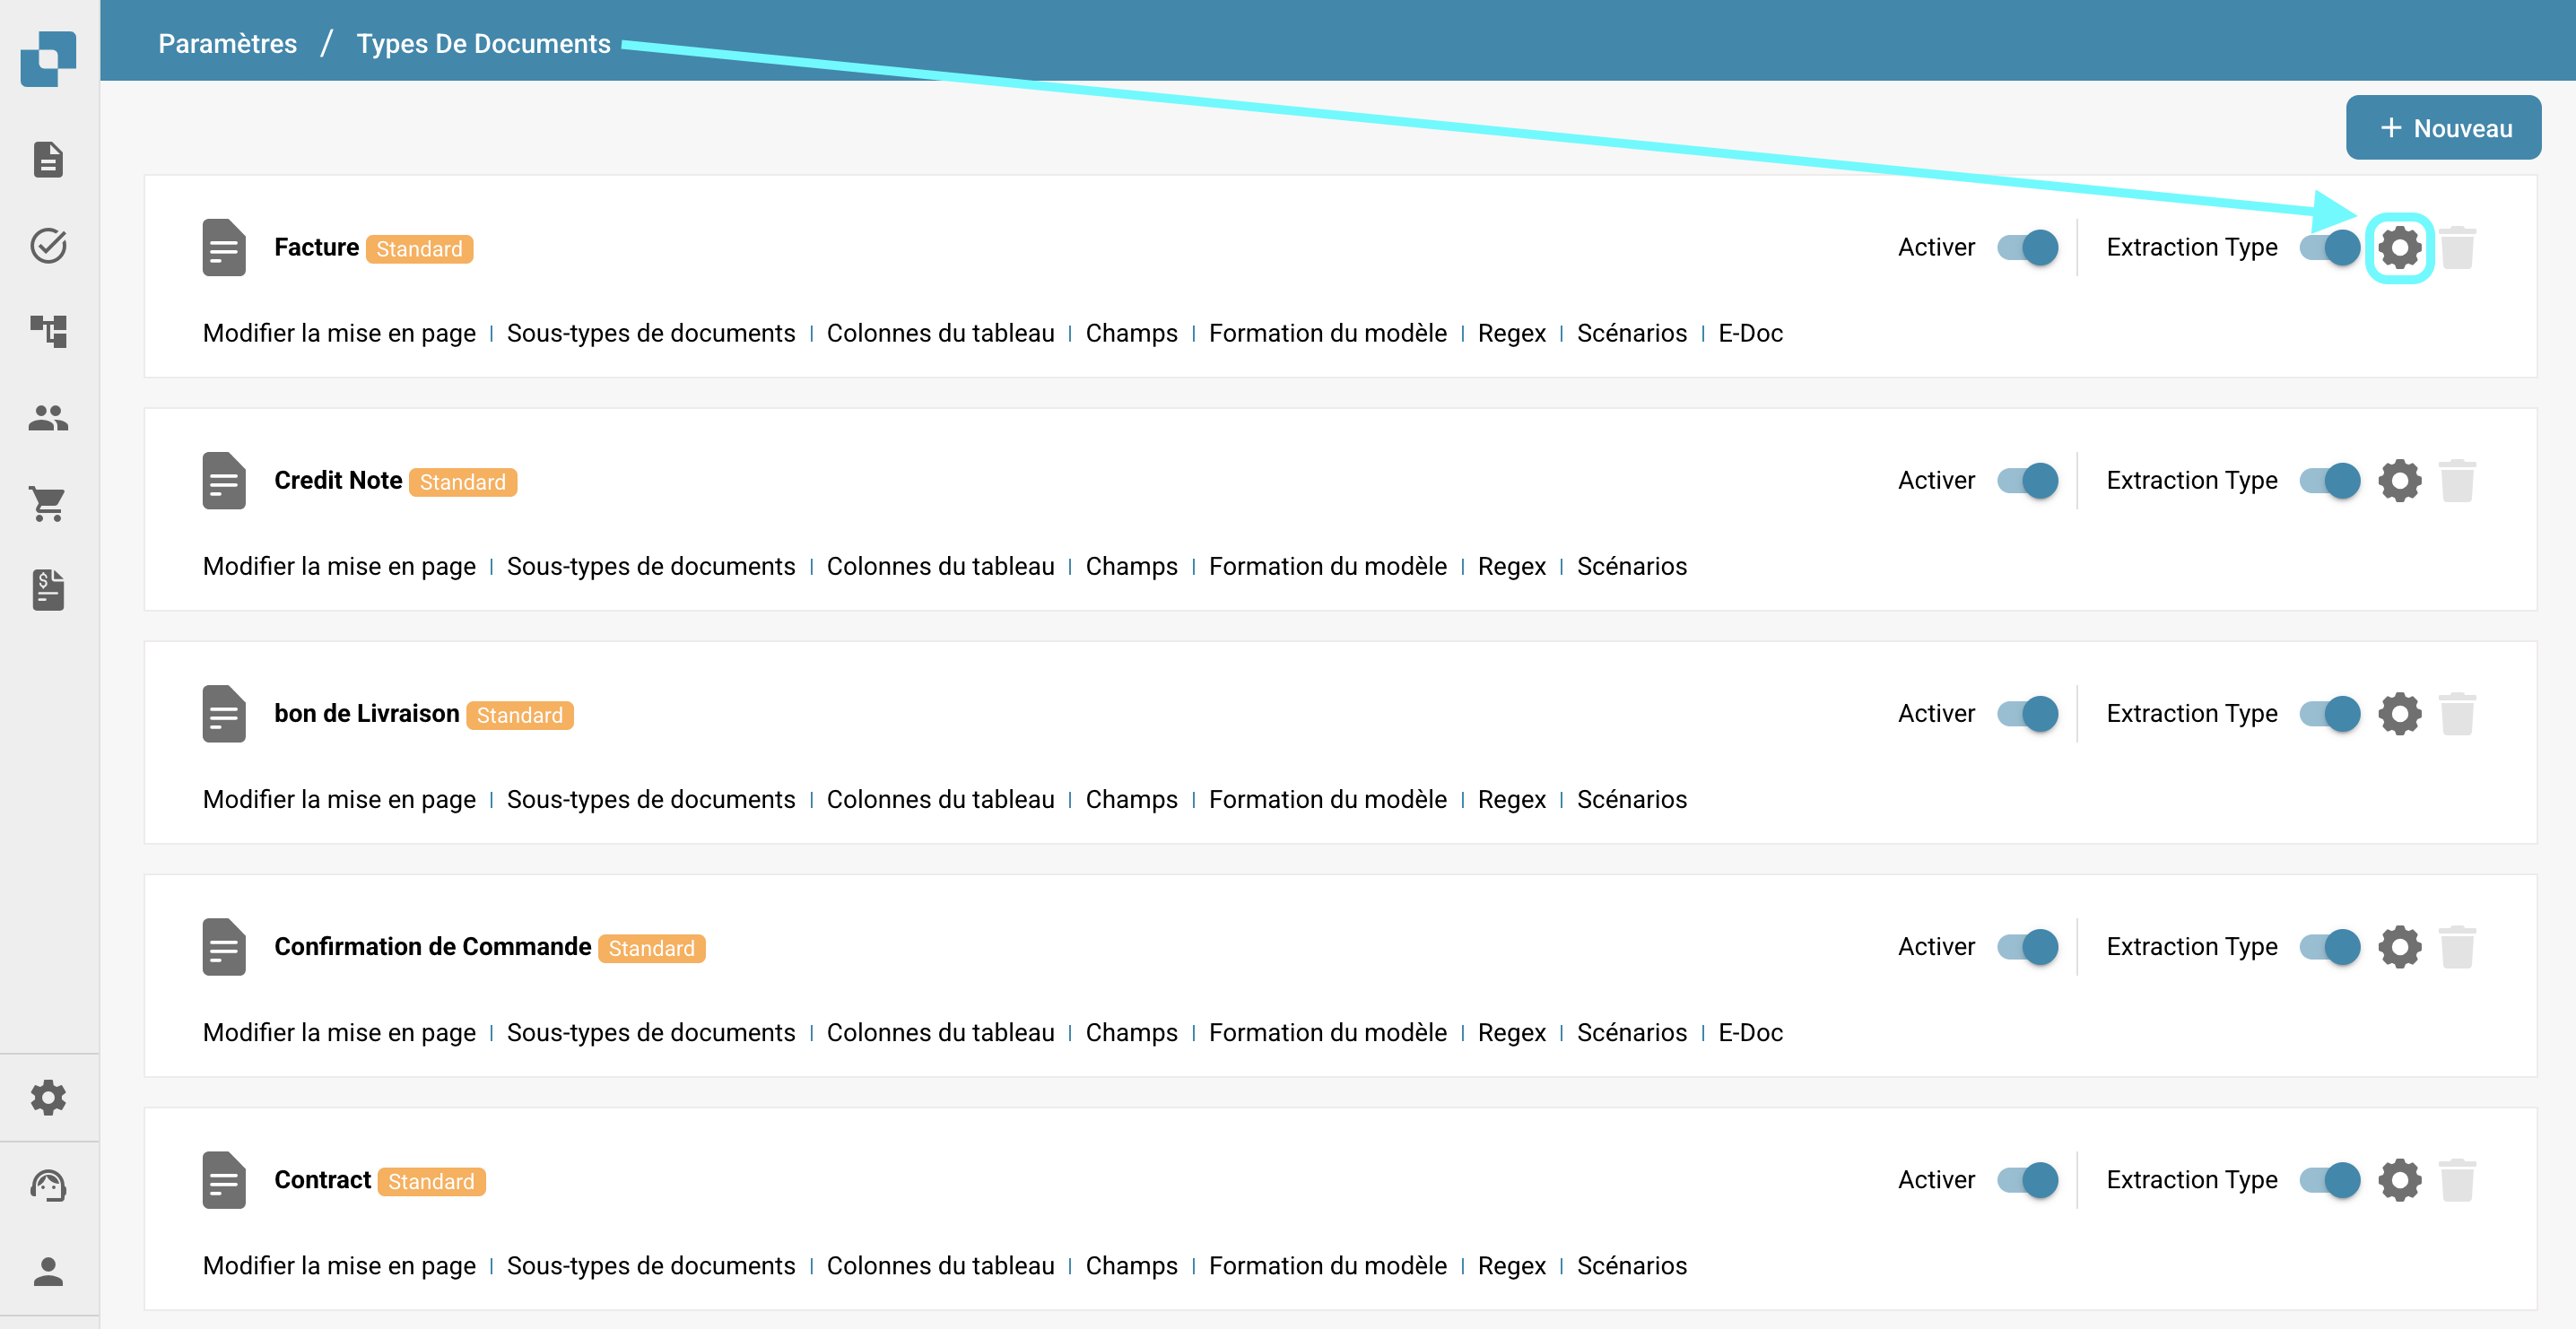This screenshot has width=2576, height=1329.
Task: Open the documents icon in sidebar
Action: click(48, 160)
